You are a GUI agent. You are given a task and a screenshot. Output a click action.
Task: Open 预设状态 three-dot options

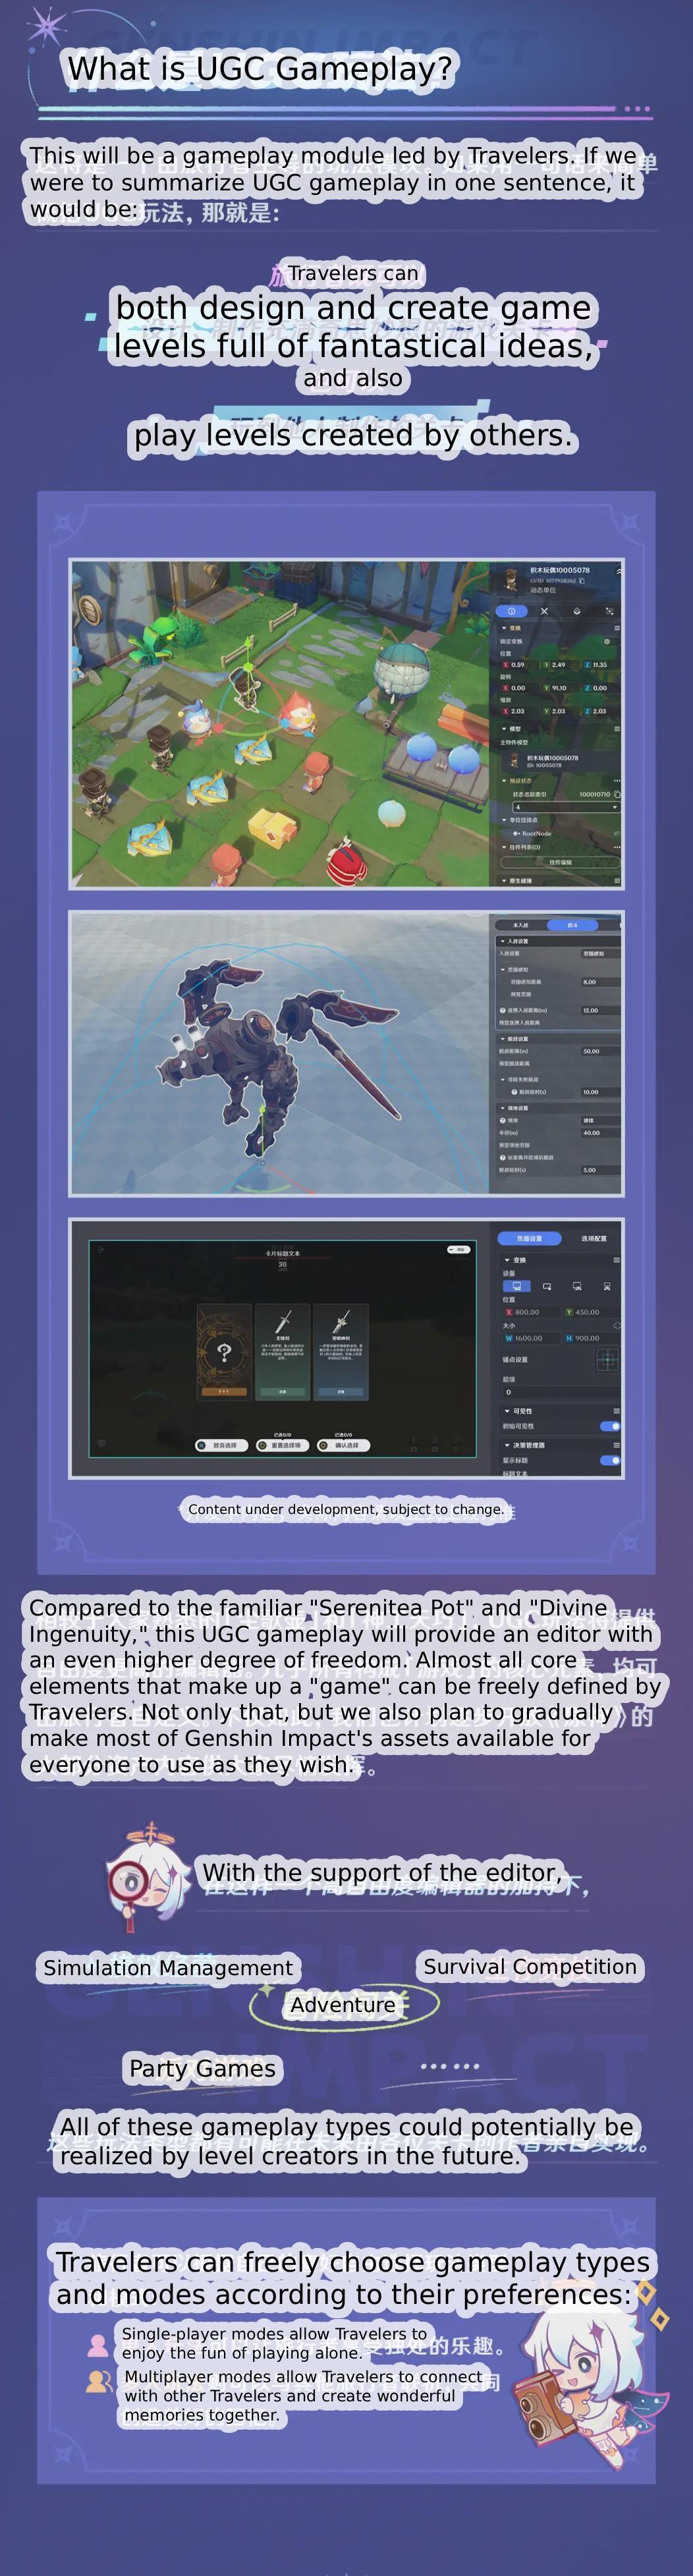tap(617, 781)
